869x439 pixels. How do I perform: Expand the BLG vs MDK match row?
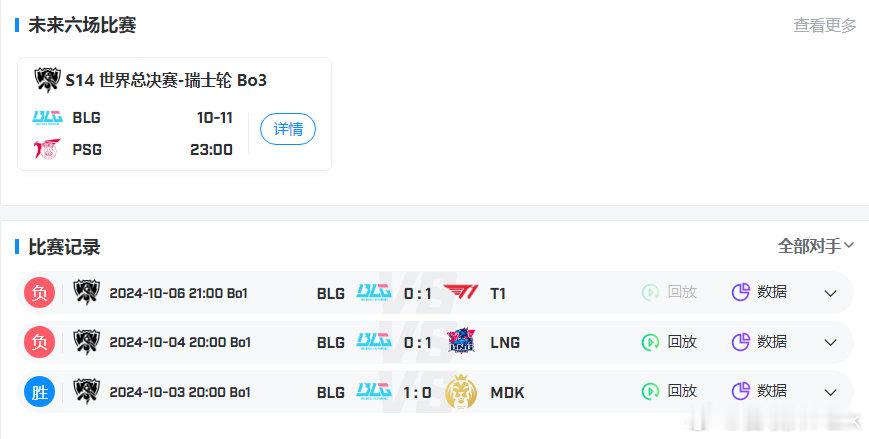(830, 392)
